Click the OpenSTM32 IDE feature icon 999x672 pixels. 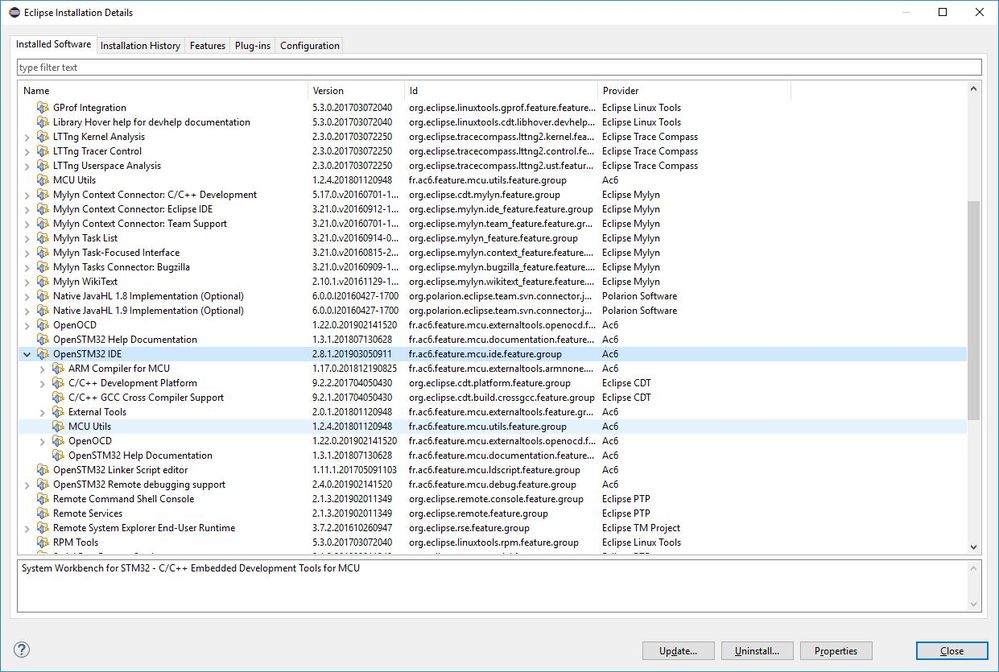pyautogui.click(x=43, y=354)
